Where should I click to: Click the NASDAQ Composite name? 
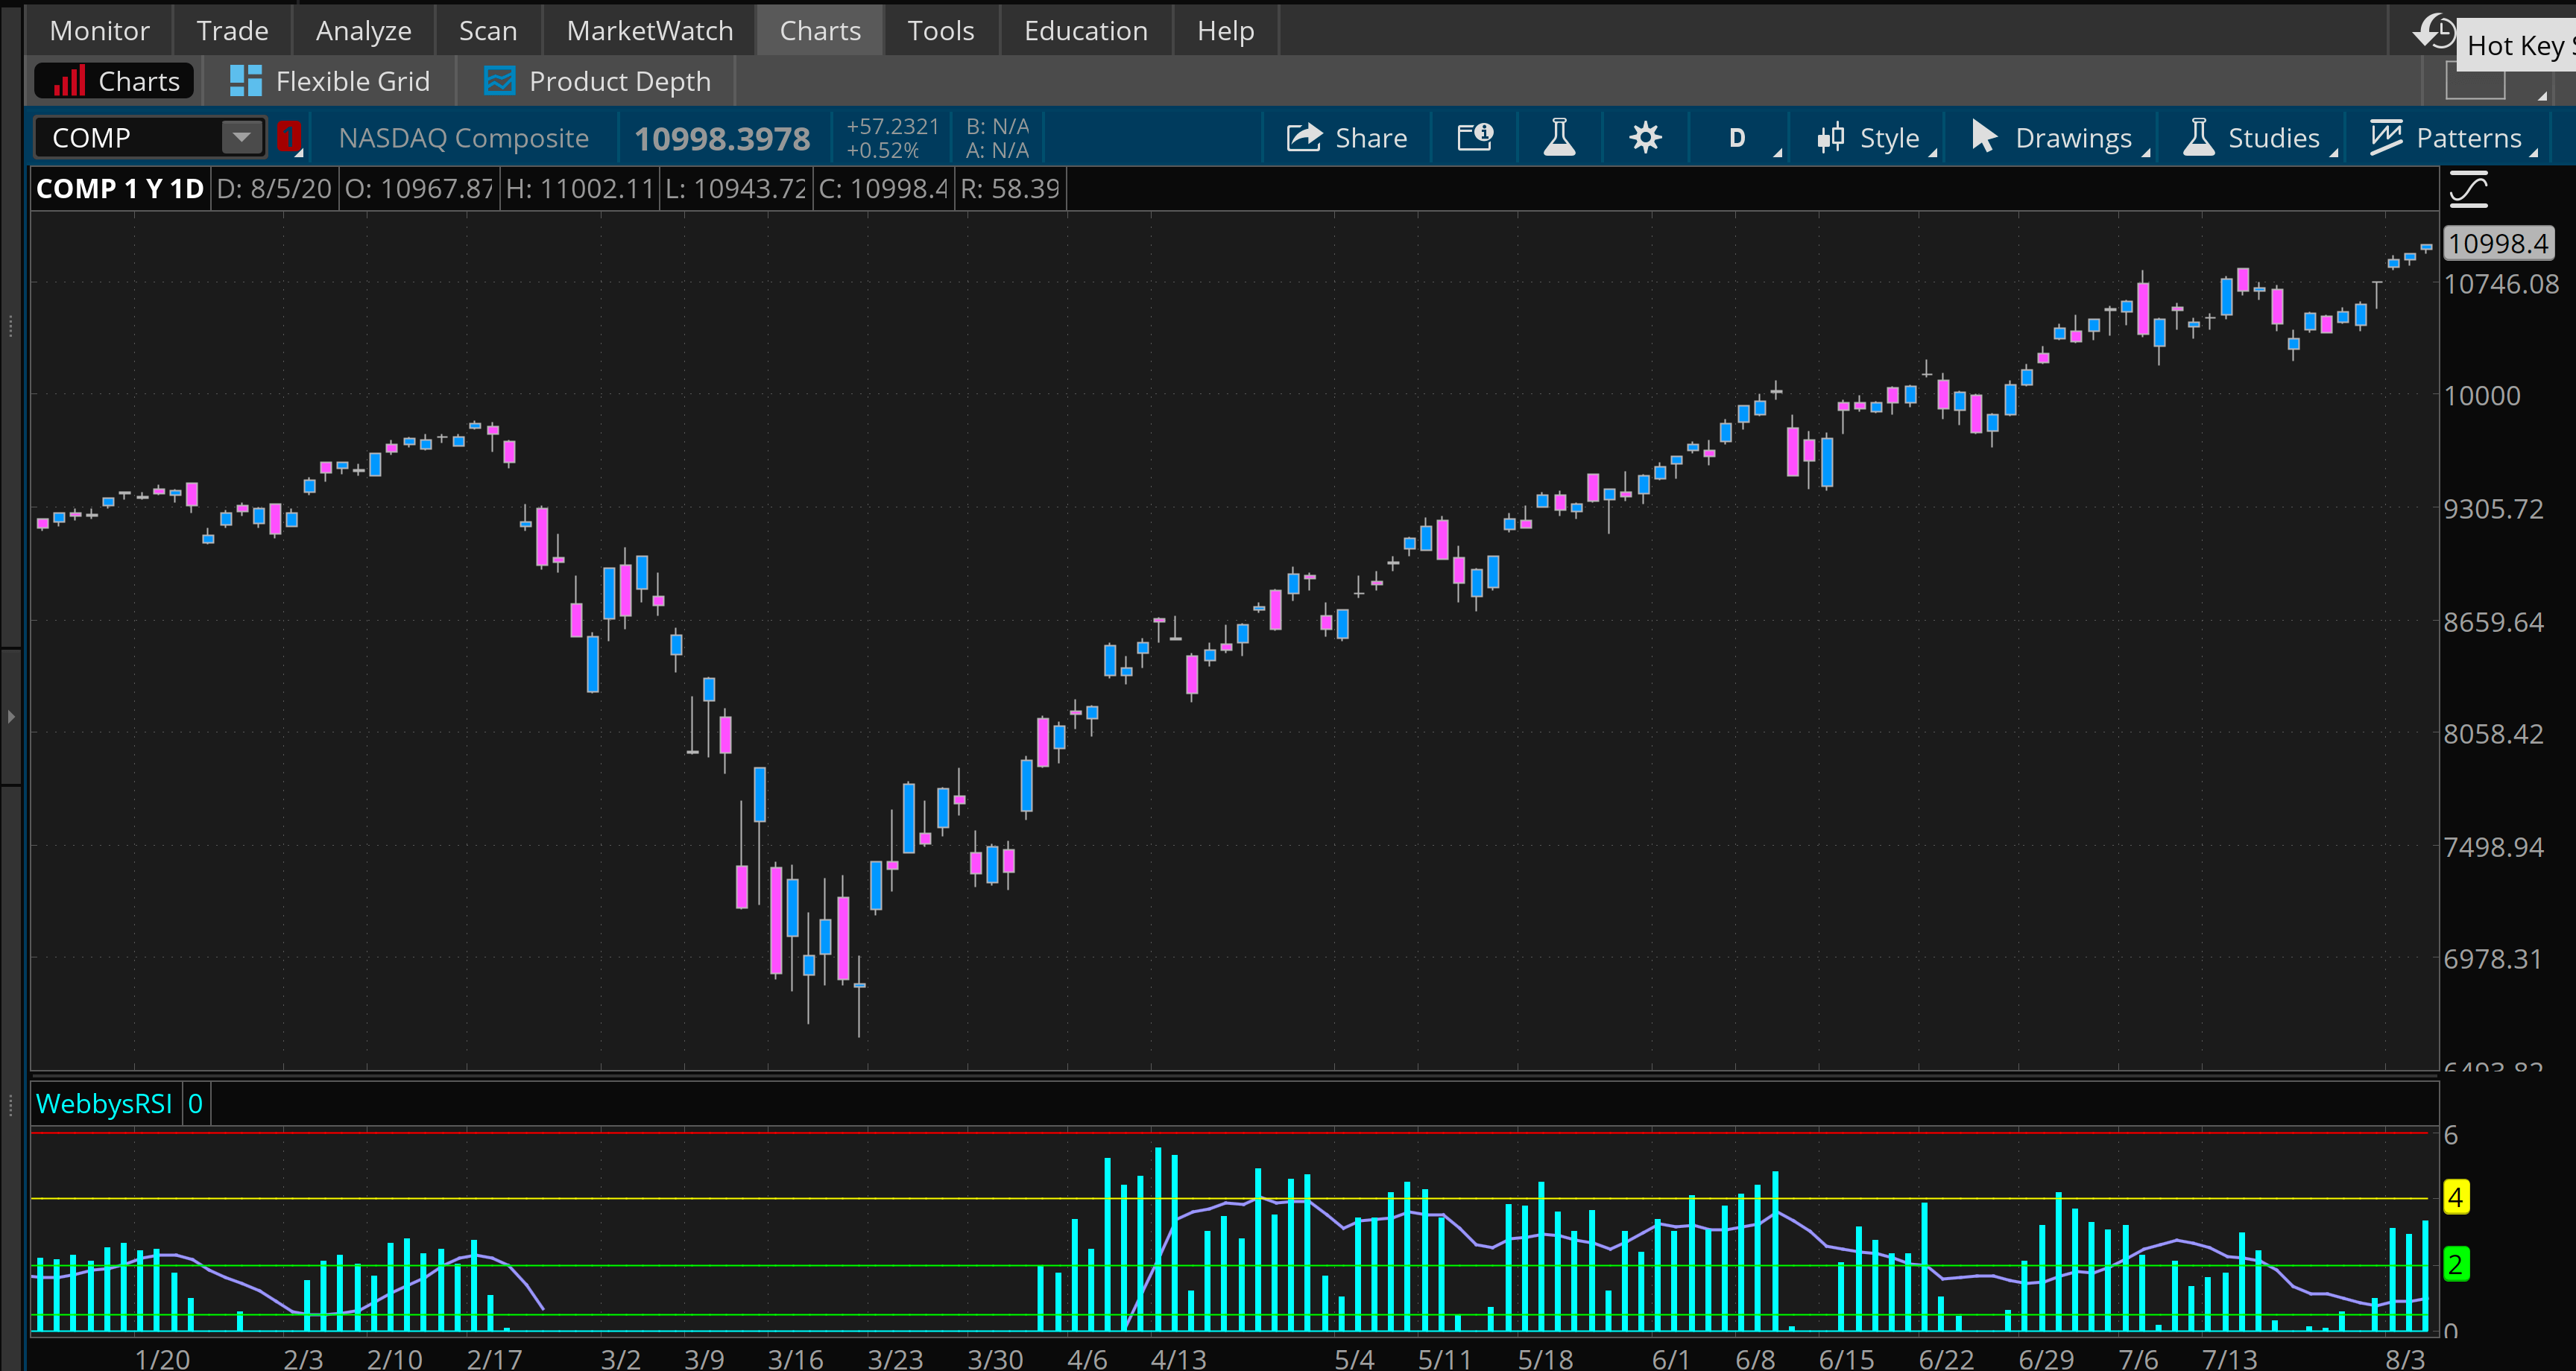(x=463, y=138)
